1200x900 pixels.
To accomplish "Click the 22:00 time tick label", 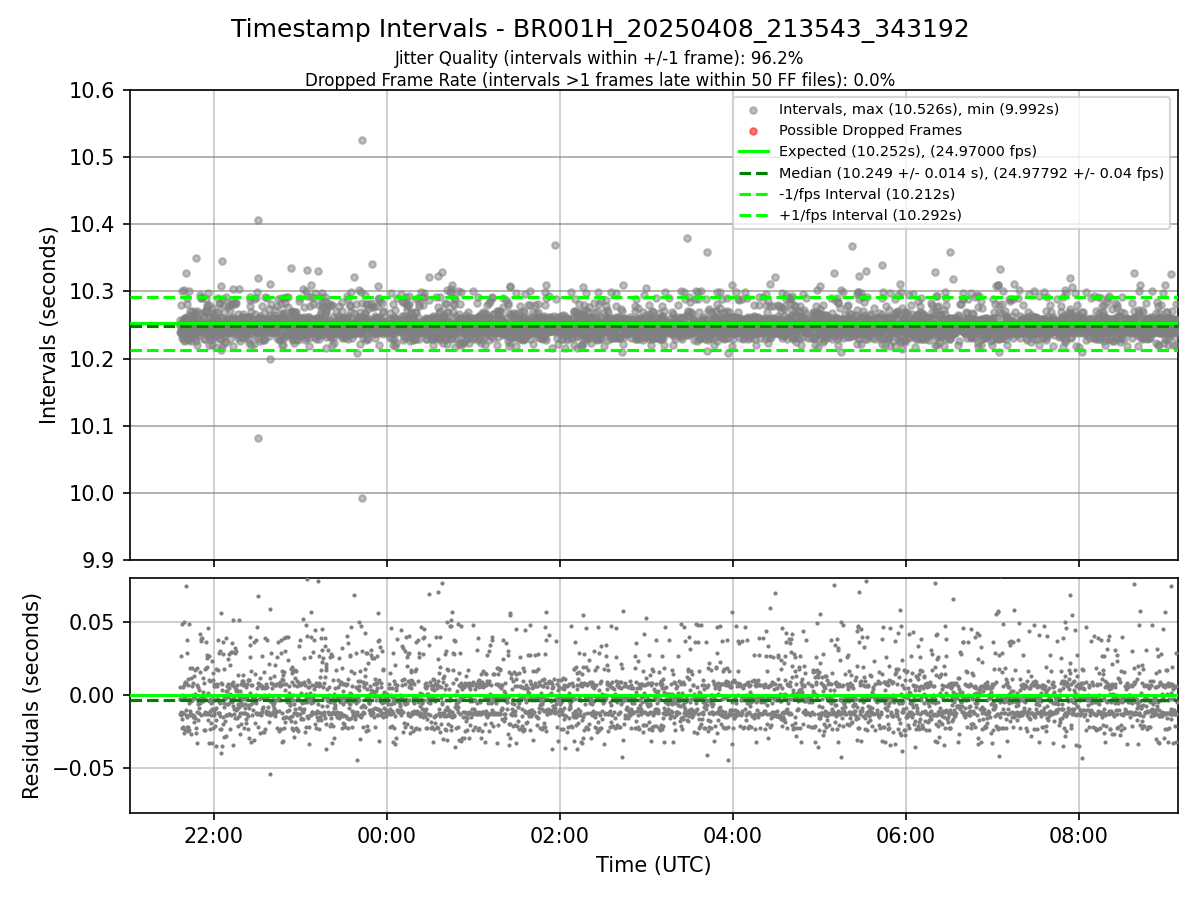I will [x=214, y=834].
